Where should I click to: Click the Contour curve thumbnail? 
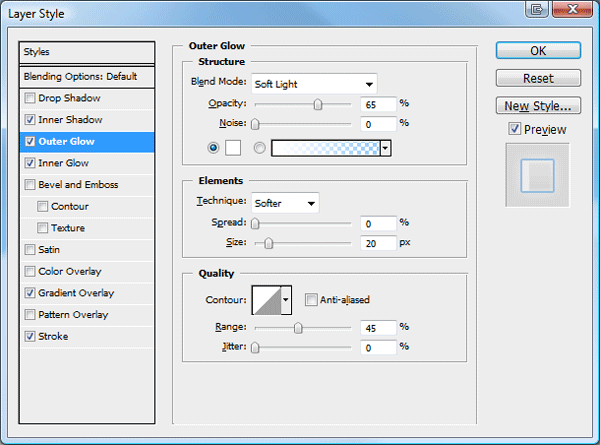point(267,300)
